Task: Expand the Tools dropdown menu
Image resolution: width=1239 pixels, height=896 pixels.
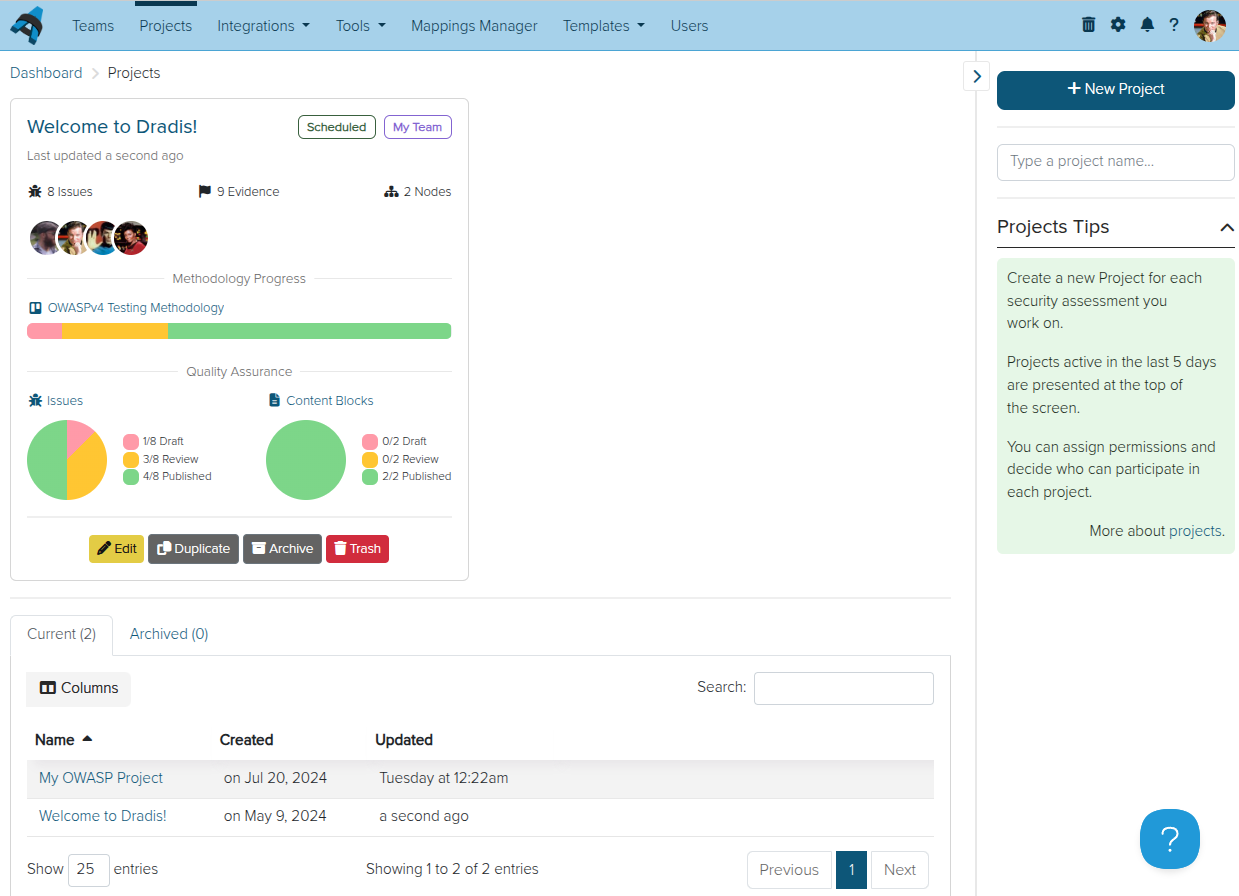Action: (x=361, y=26)
